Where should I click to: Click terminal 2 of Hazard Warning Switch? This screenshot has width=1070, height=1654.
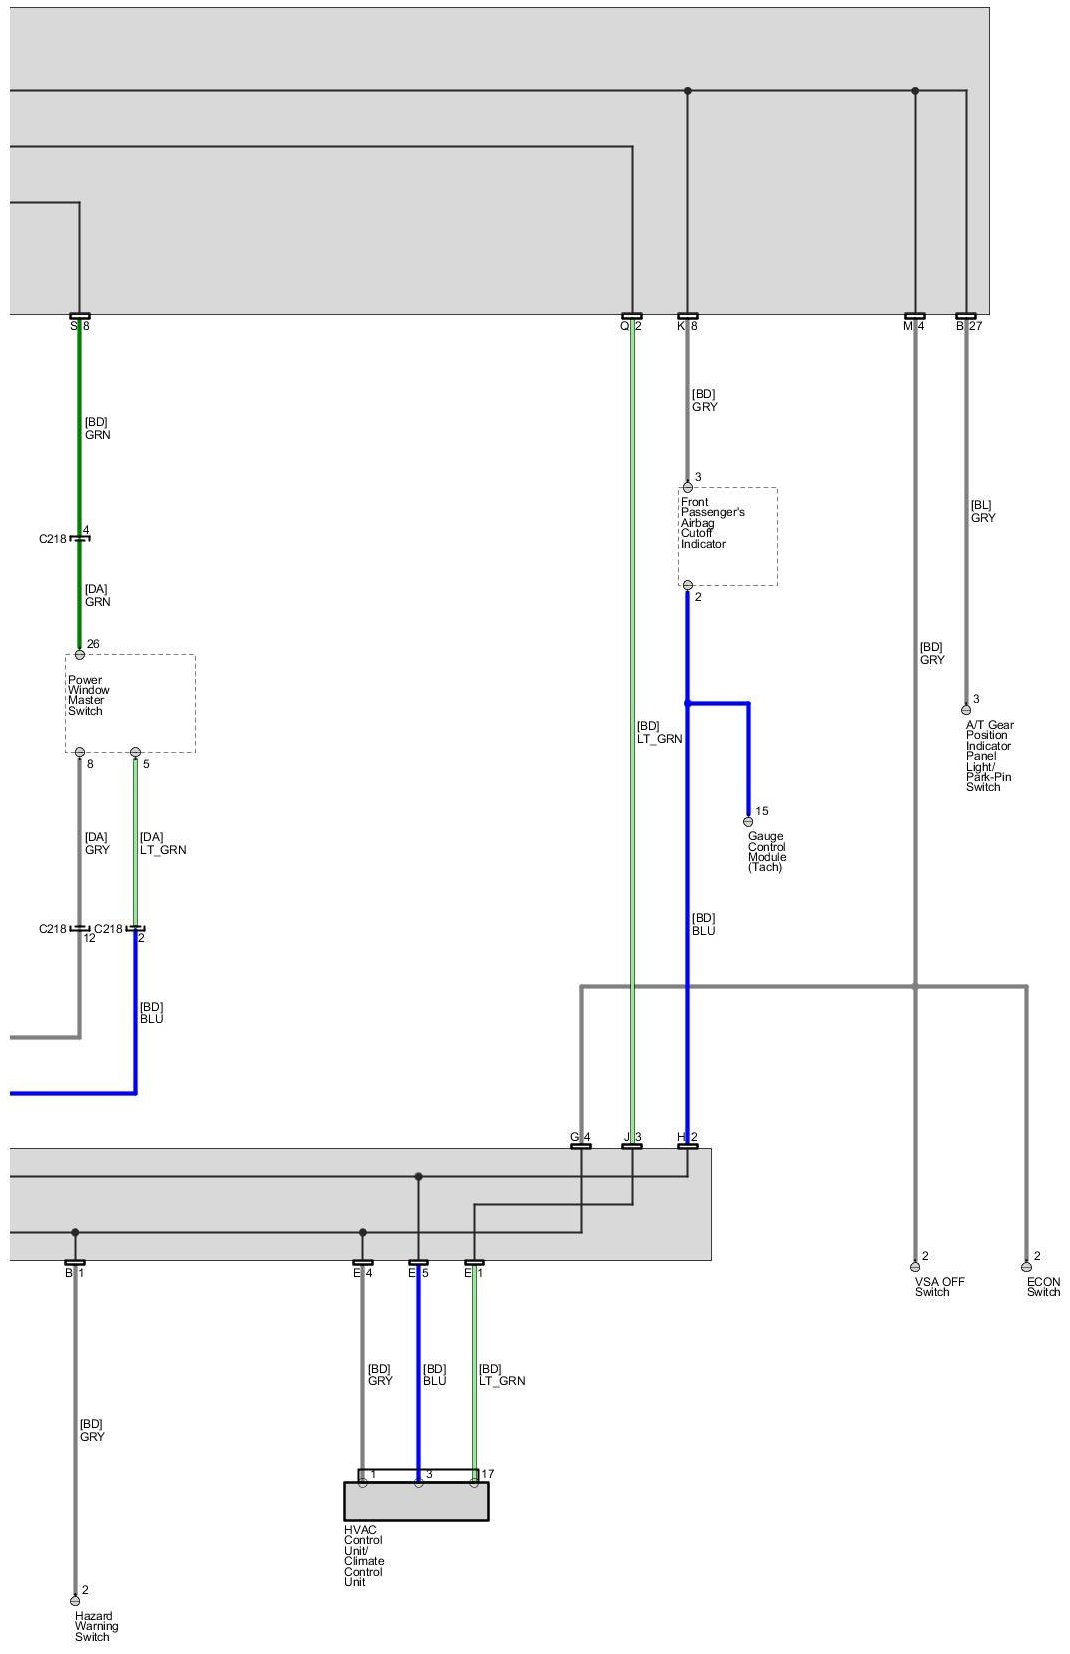pos(75,1600)
